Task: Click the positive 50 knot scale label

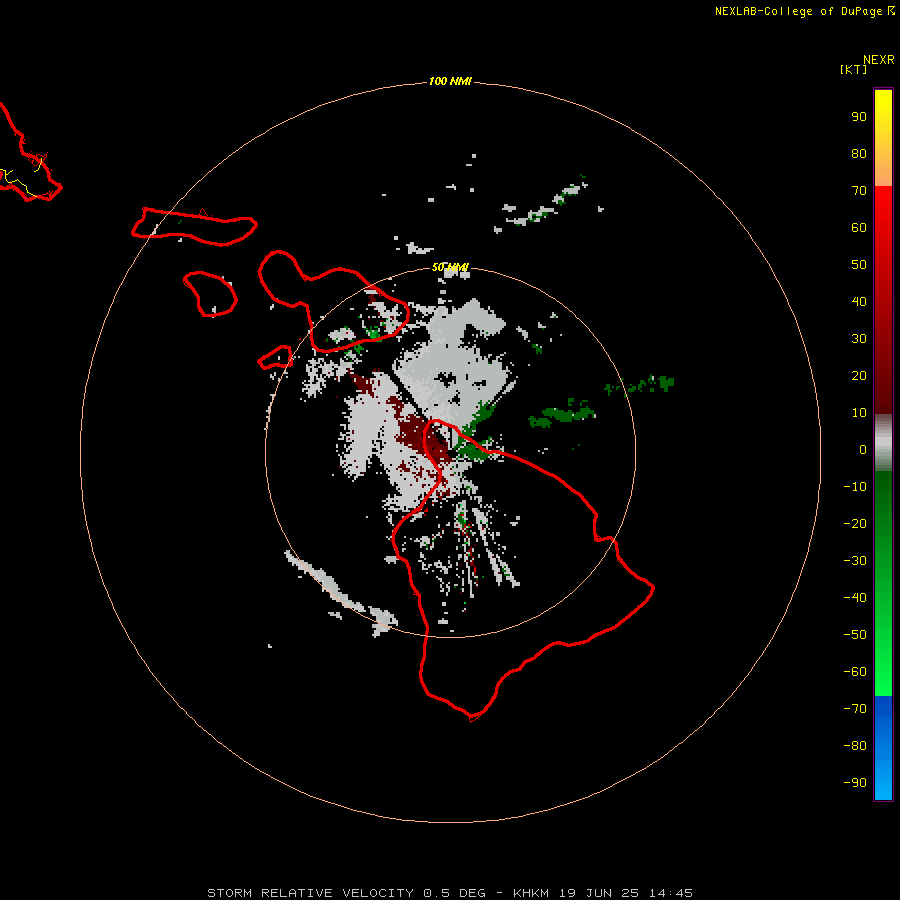Action: (x=859, y=265)
